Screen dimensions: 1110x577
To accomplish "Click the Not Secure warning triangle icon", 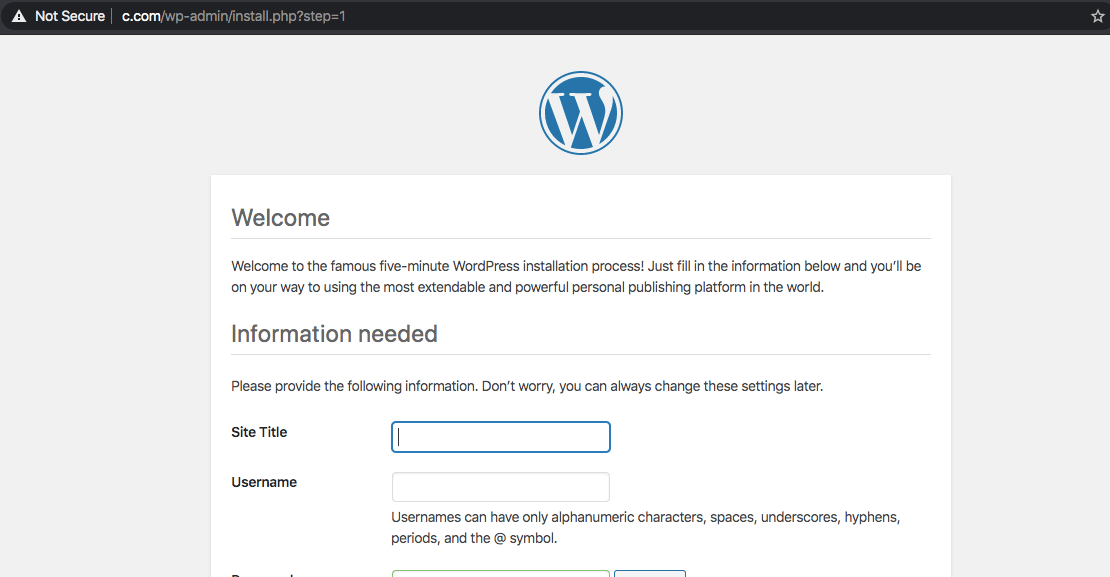I will click(19, 16).
